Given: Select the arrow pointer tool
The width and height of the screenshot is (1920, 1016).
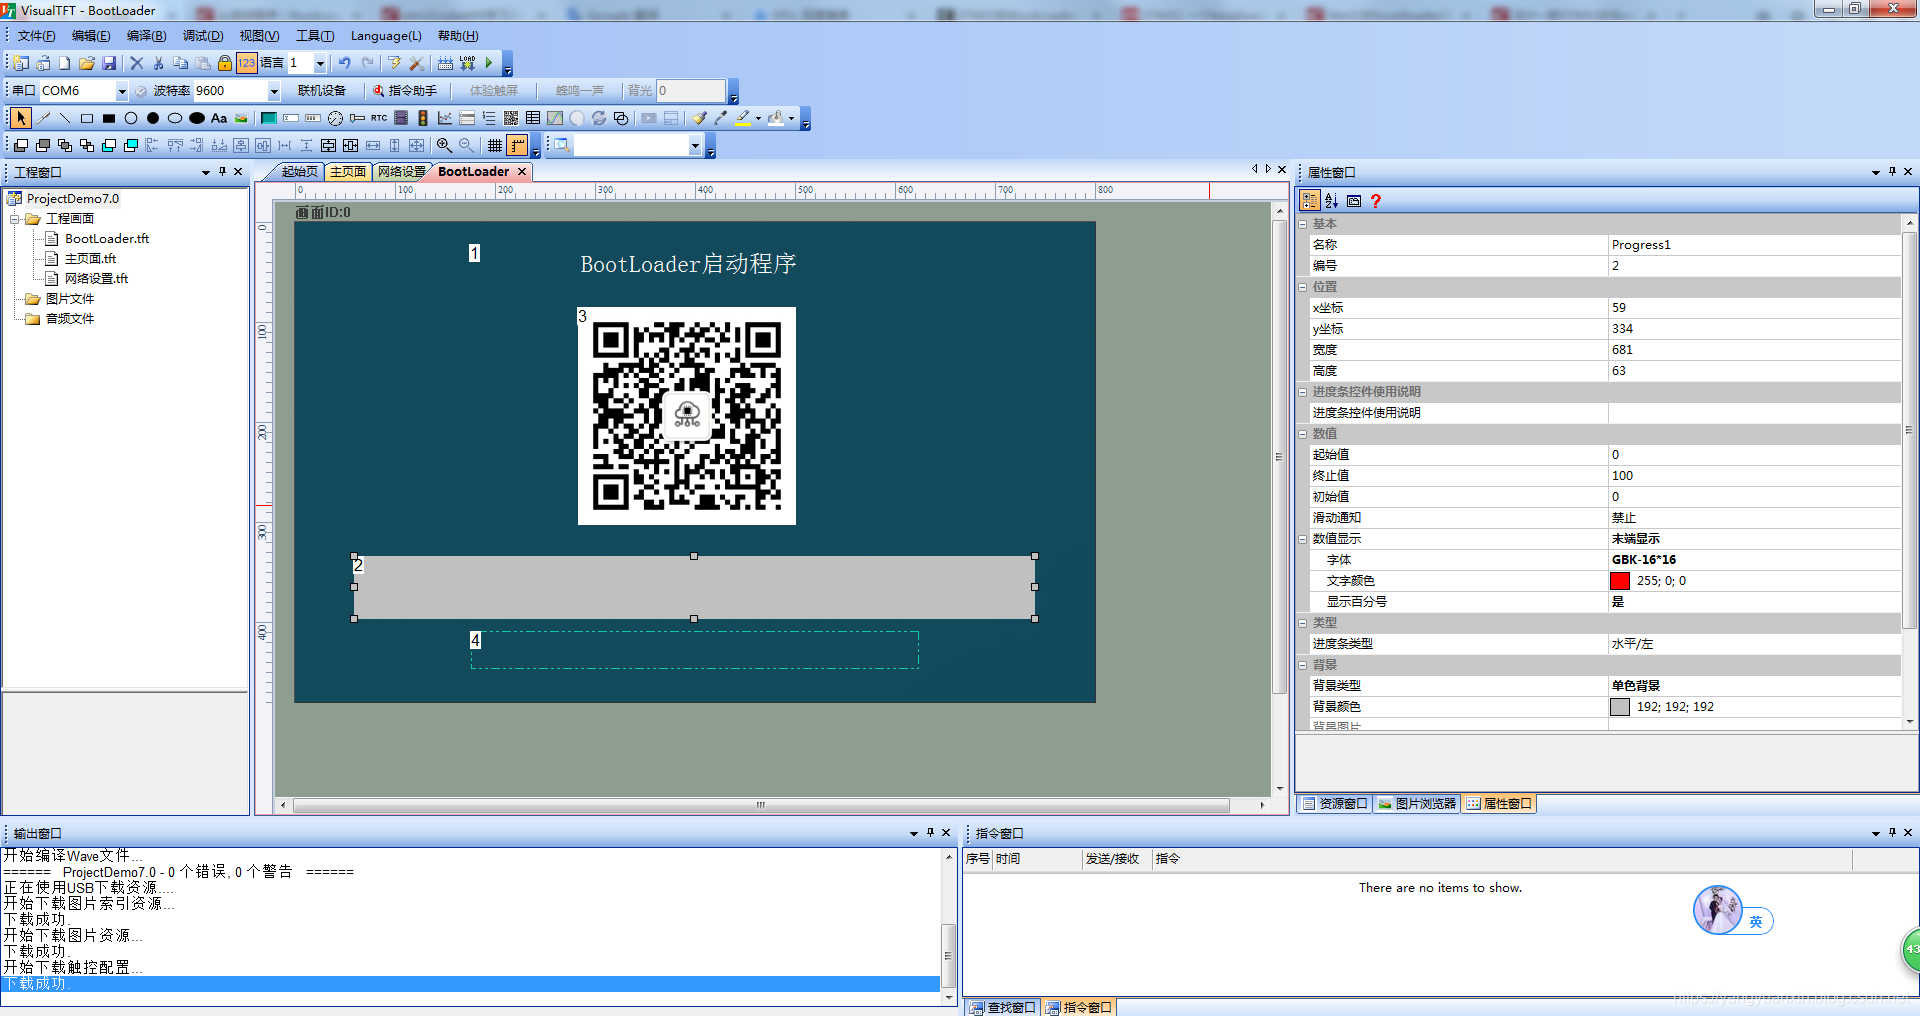Looking at the screenshot, I should pos(21,118).
